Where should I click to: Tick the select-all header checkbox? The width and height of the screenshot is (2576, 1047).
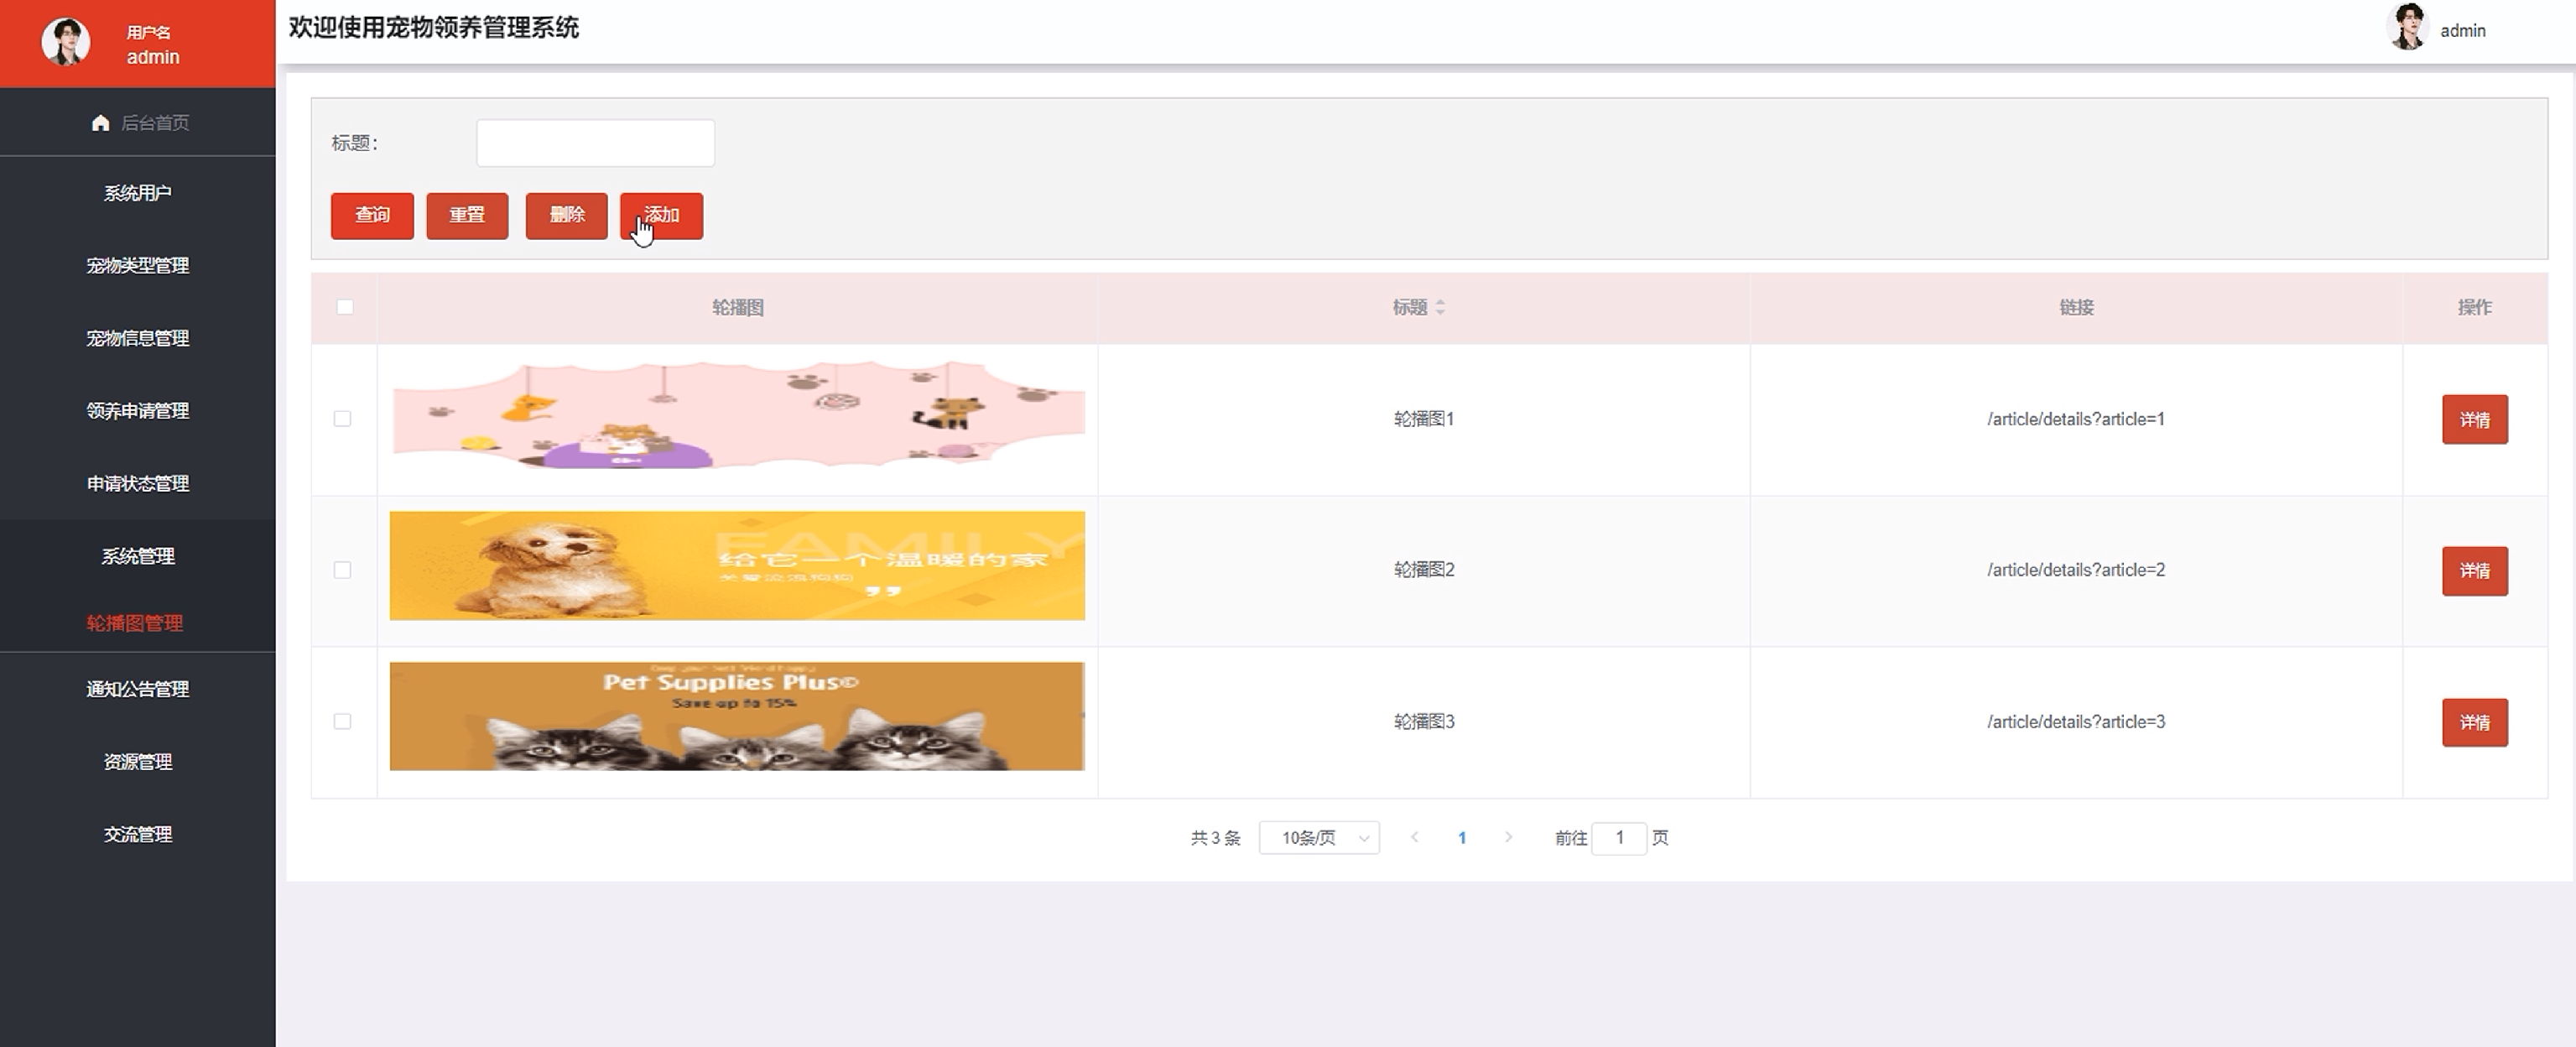[x=345, y=307]
